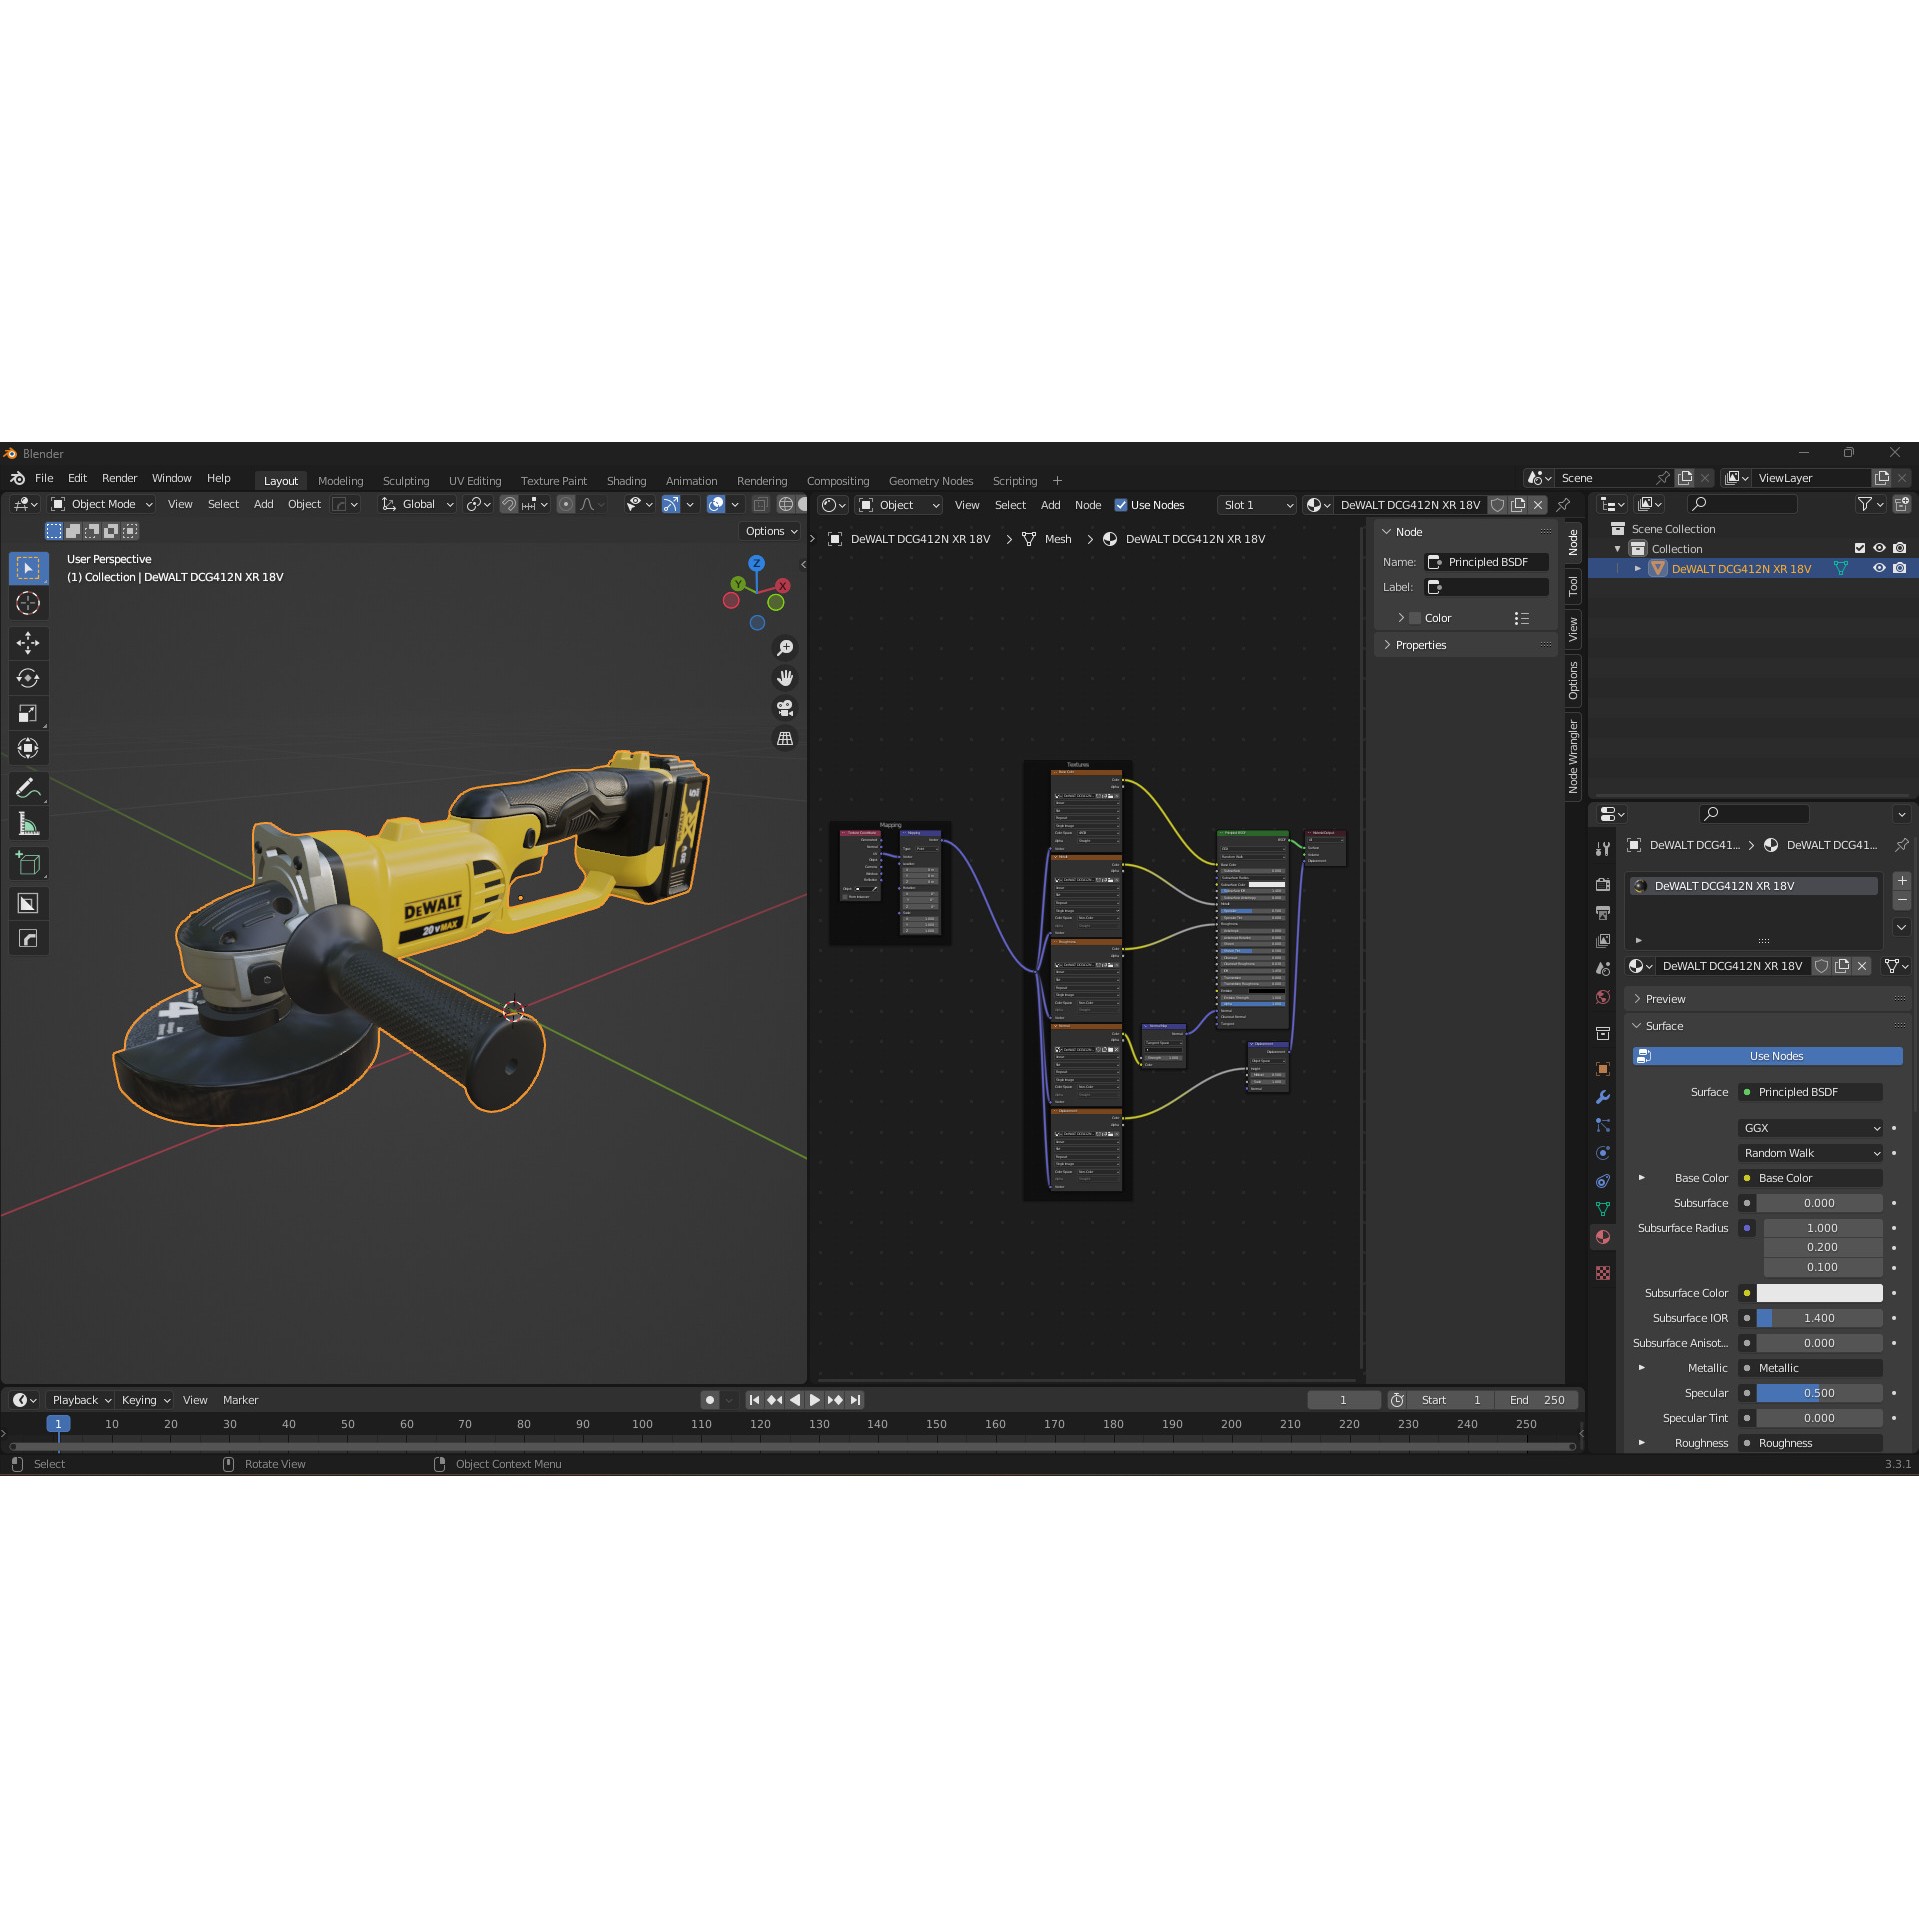Open Random Walk subsurface method dropdown
Viewport: 1919px width, 1919px height.
[x=1811, y=1153]
